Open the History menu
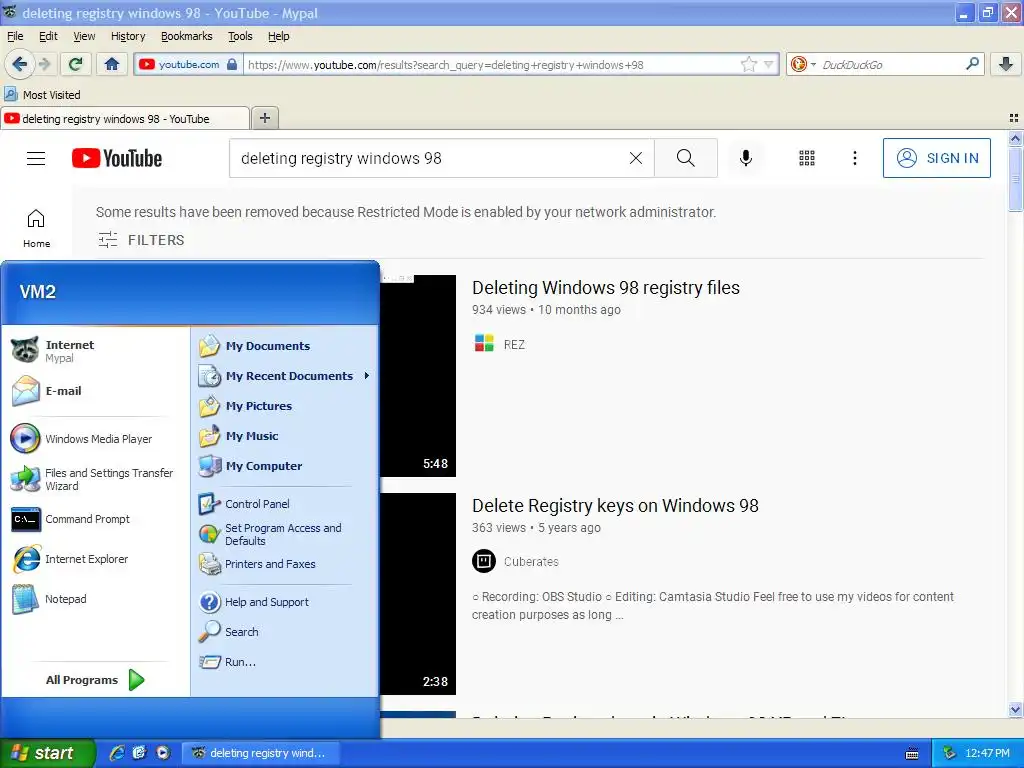Image resolution: width=1024 pixels, height=768 pixels. [x=128, y=36]
